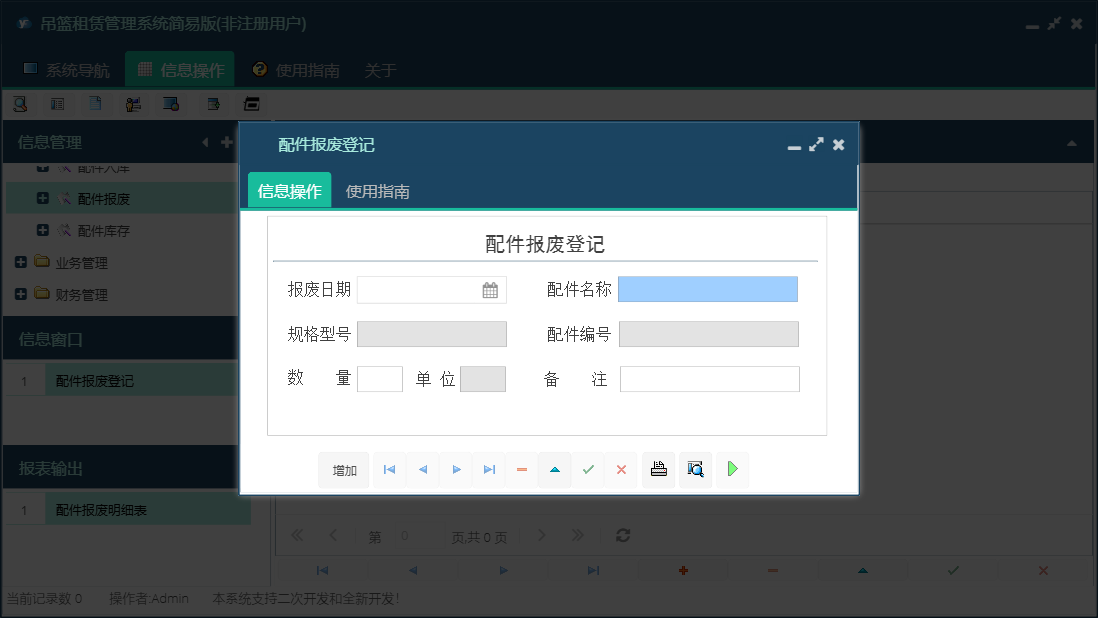This screenshot has width=1098, height=618.
Task: Jump to last record with the navigation icon
Action: coord(489,469)
